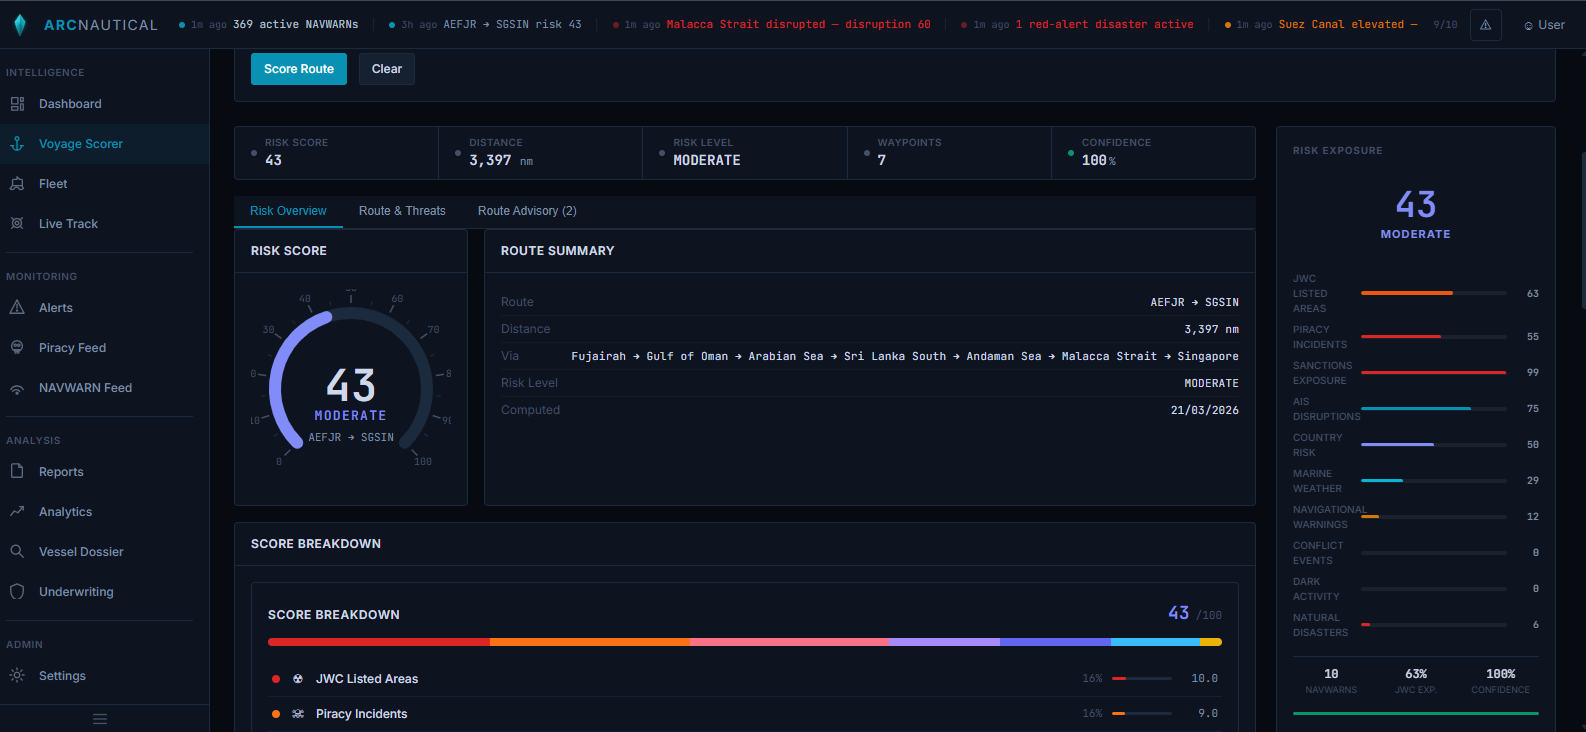1586x732 pixels.
Task: Open Fleet page from sidebar
Action: (104, 184)
